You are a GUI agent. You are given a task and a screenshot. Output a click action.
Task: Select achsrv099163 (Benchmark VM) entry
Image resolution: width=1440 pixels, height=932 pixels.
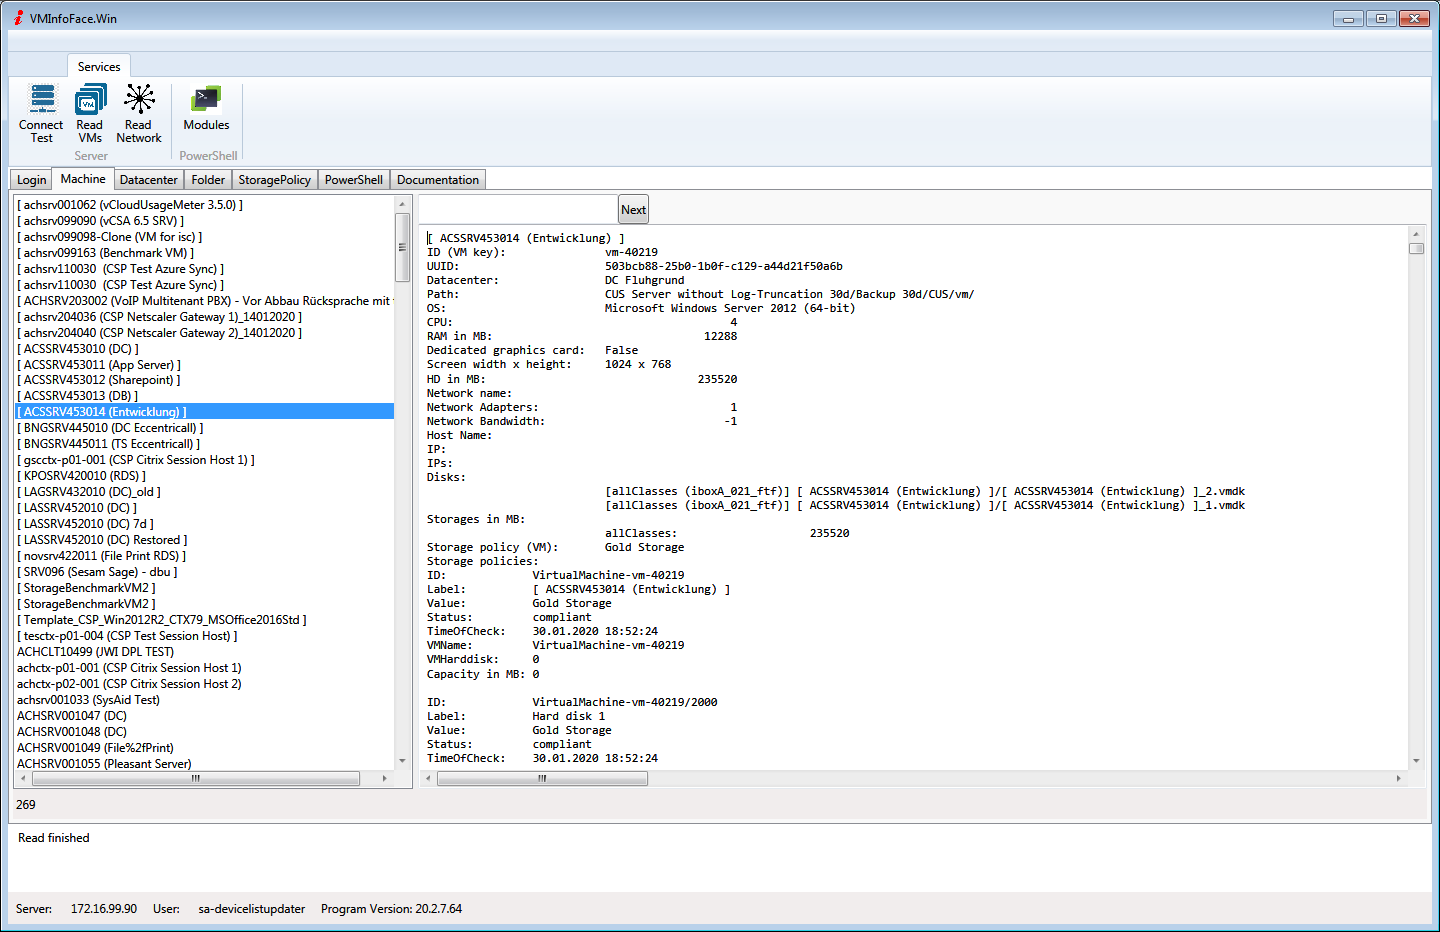point(105,253)
